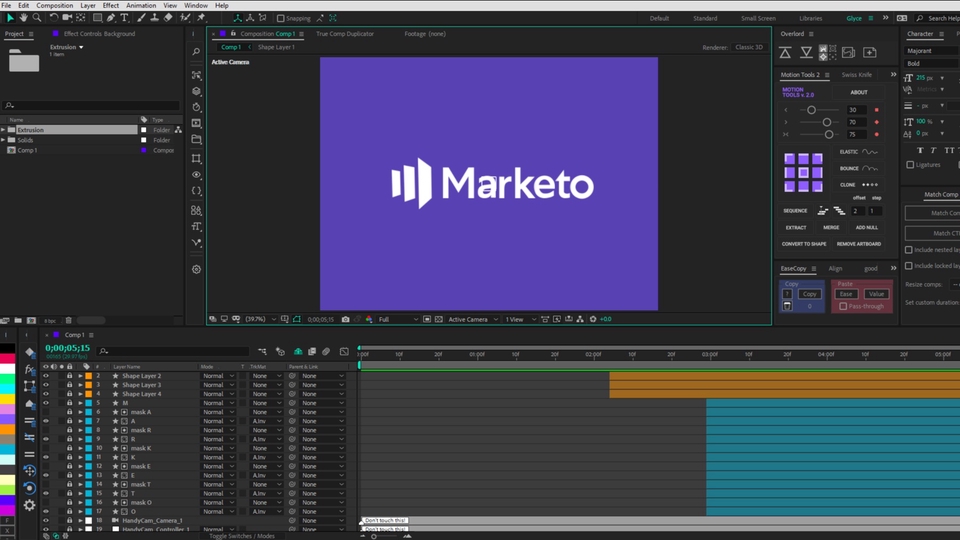Hide Shape Layer 2 using its eye icon
This screenshot has width=960, height=540.
point(45,376)
